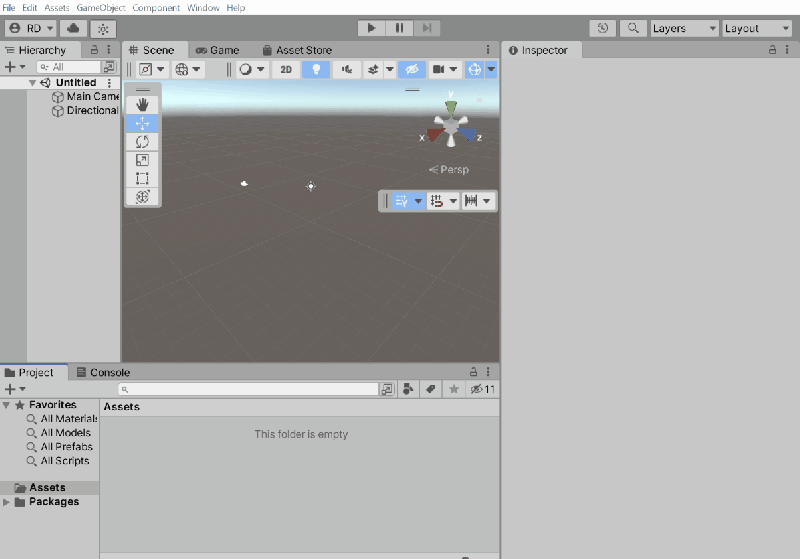The image size is (800, 559).
Task: Open the File menu
Action: 9,8
